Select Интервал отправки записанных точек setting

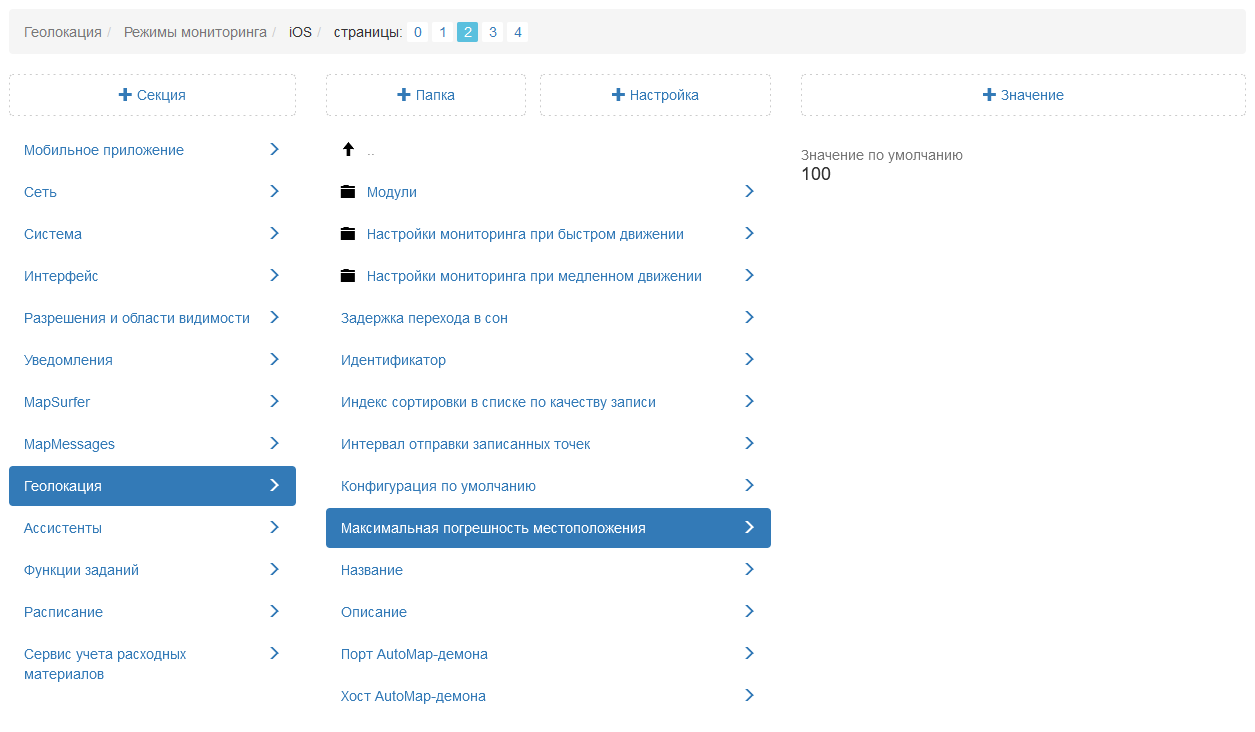[x=548, y=444]
